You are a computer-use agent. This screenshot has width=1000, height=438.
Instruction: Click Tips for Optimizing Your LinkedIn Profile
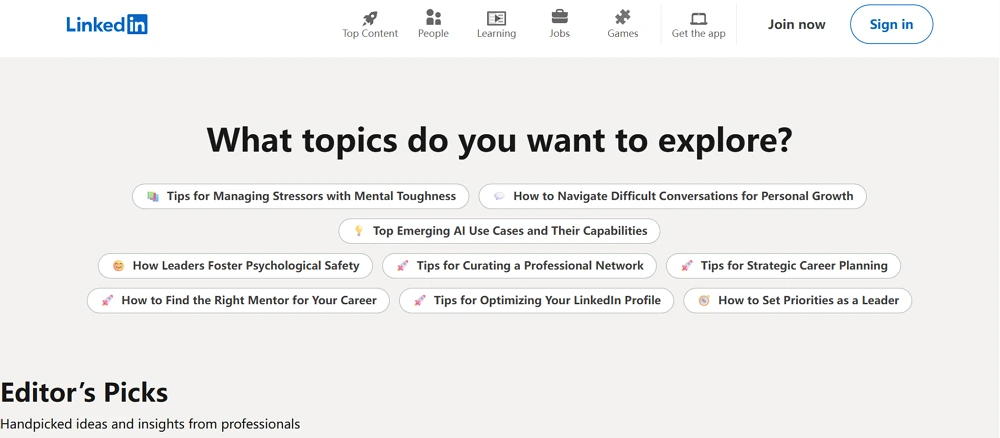[x=535, y=300]
